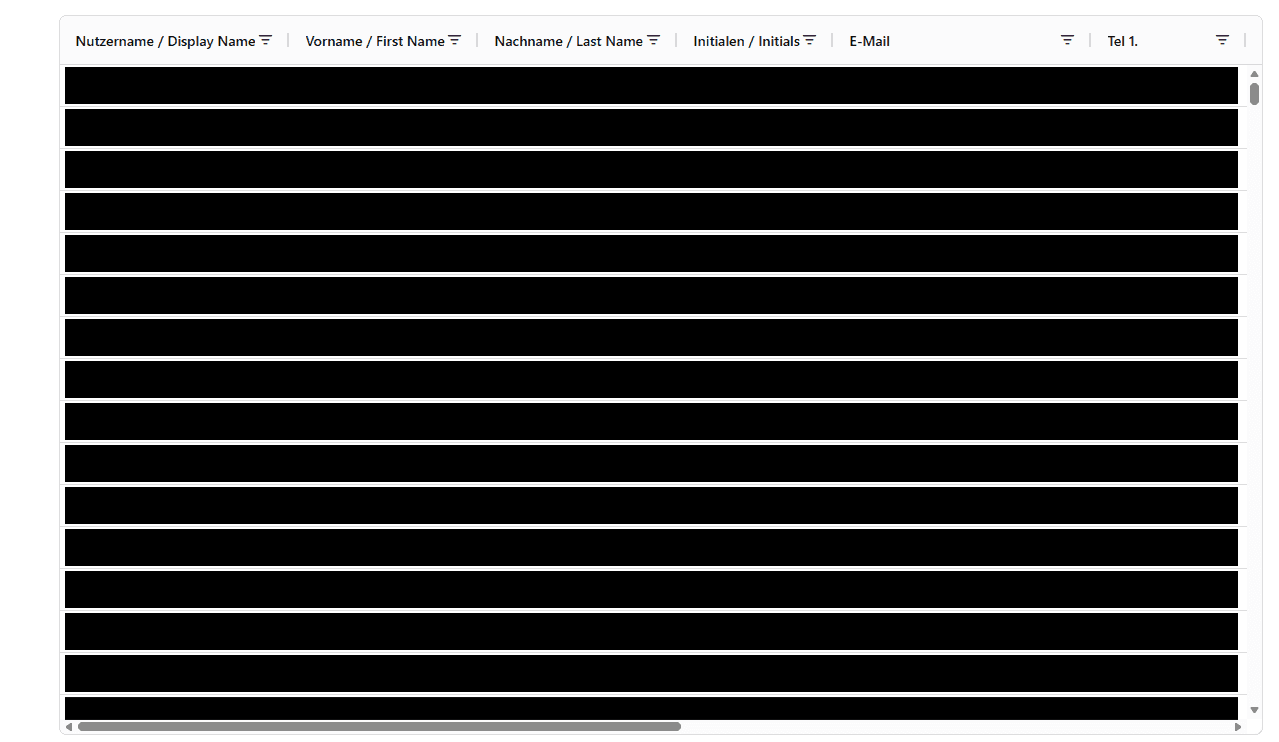Click the left arrow of the horizontal scrollbar
Viewport: 1279px width, 742px height.
click(x=68, y=727)
